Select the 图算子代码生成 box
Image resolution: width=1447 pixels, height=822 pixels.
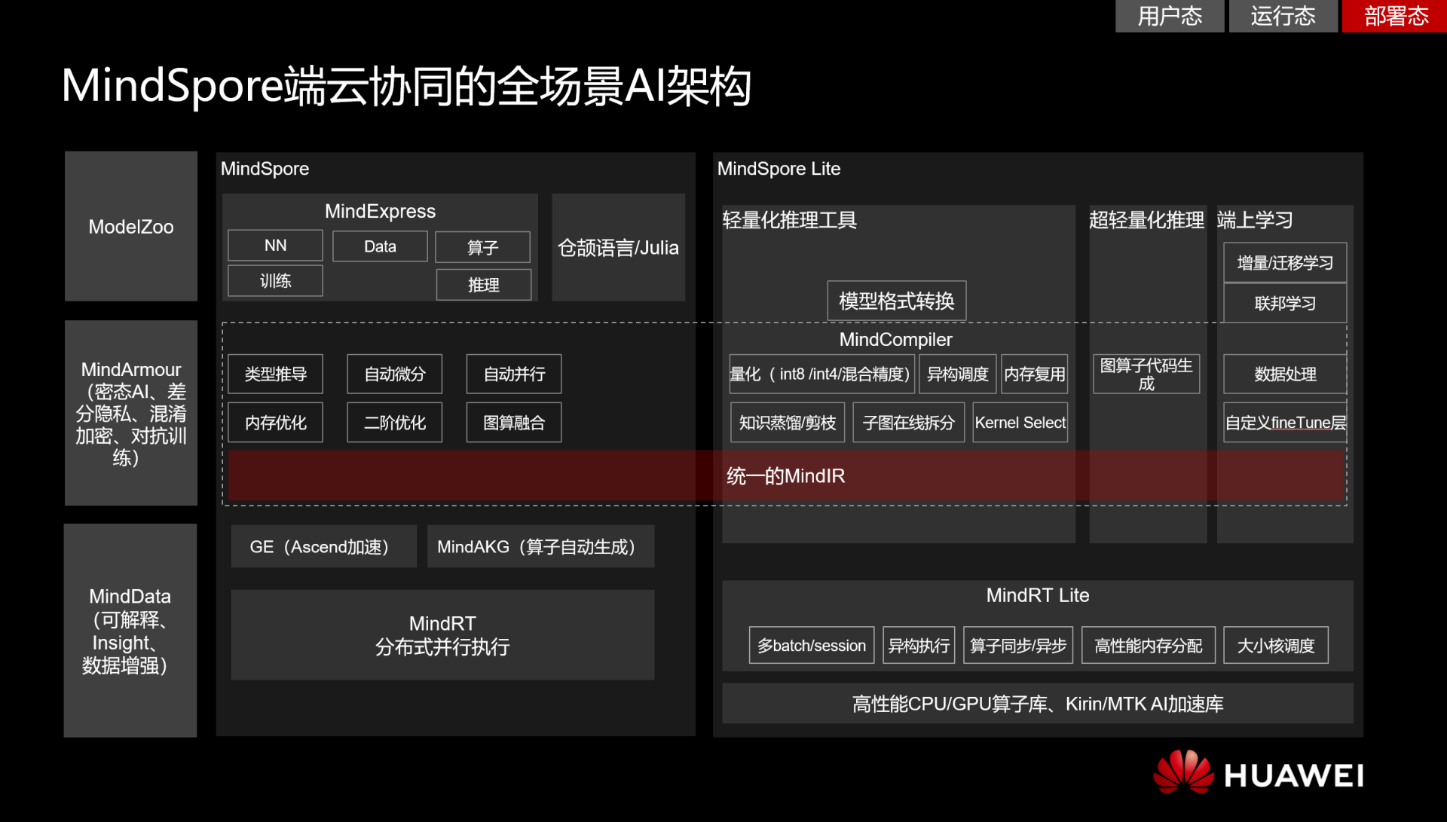click(x=1146, y=374)
